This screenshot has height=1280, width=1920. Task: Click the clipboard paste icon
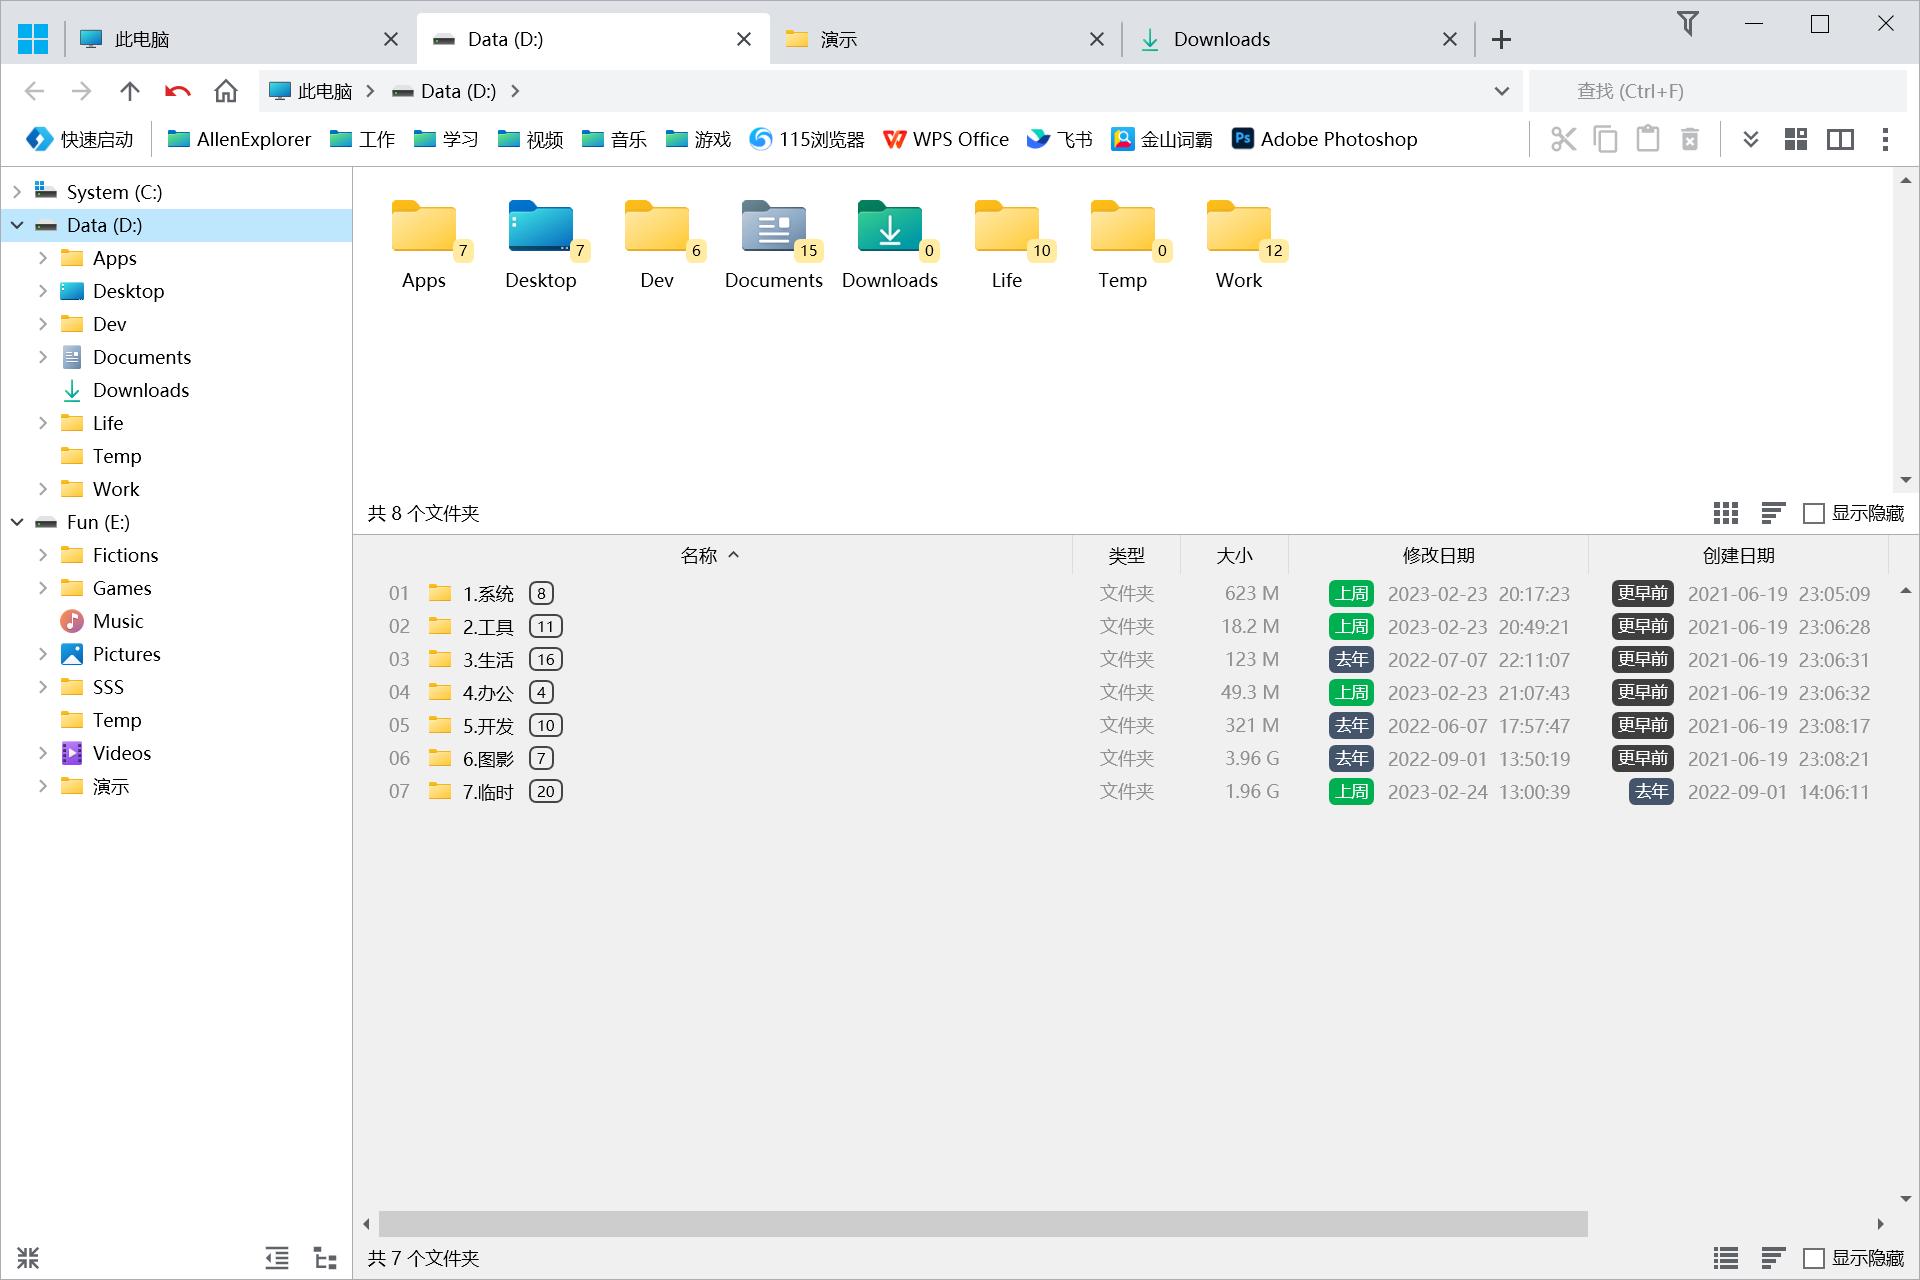coord(1647,139)
